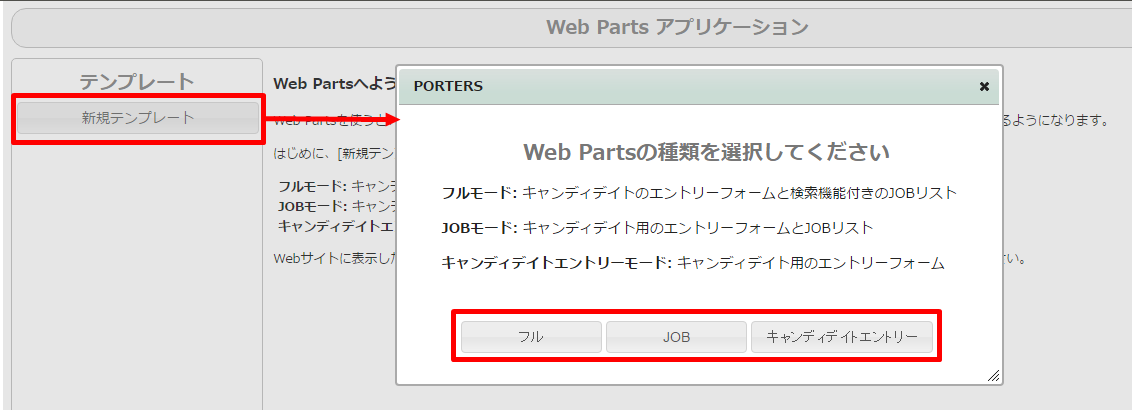Click the Web Partsへよう welcome heading behind dialog
This screenshot has width=1132, height=410.
[334, 83]
